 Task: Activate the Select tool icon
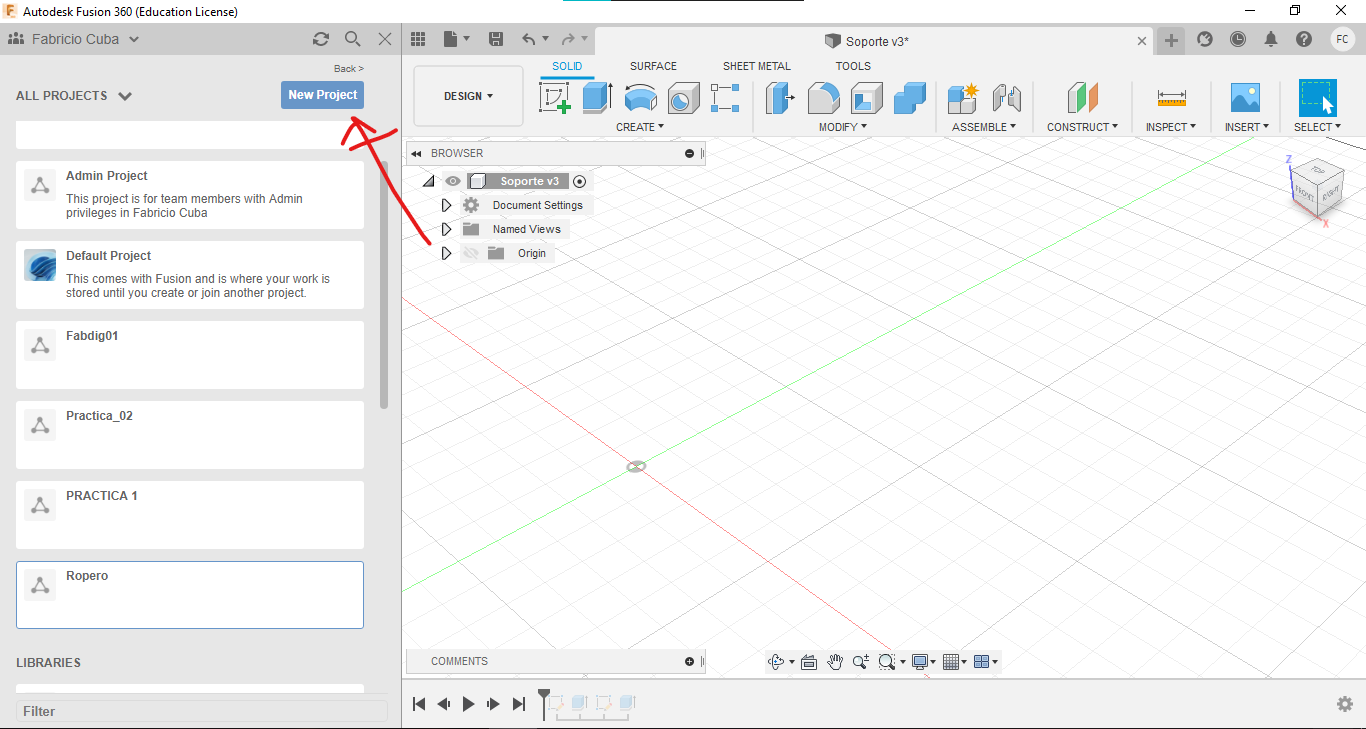coord(1318,98)
